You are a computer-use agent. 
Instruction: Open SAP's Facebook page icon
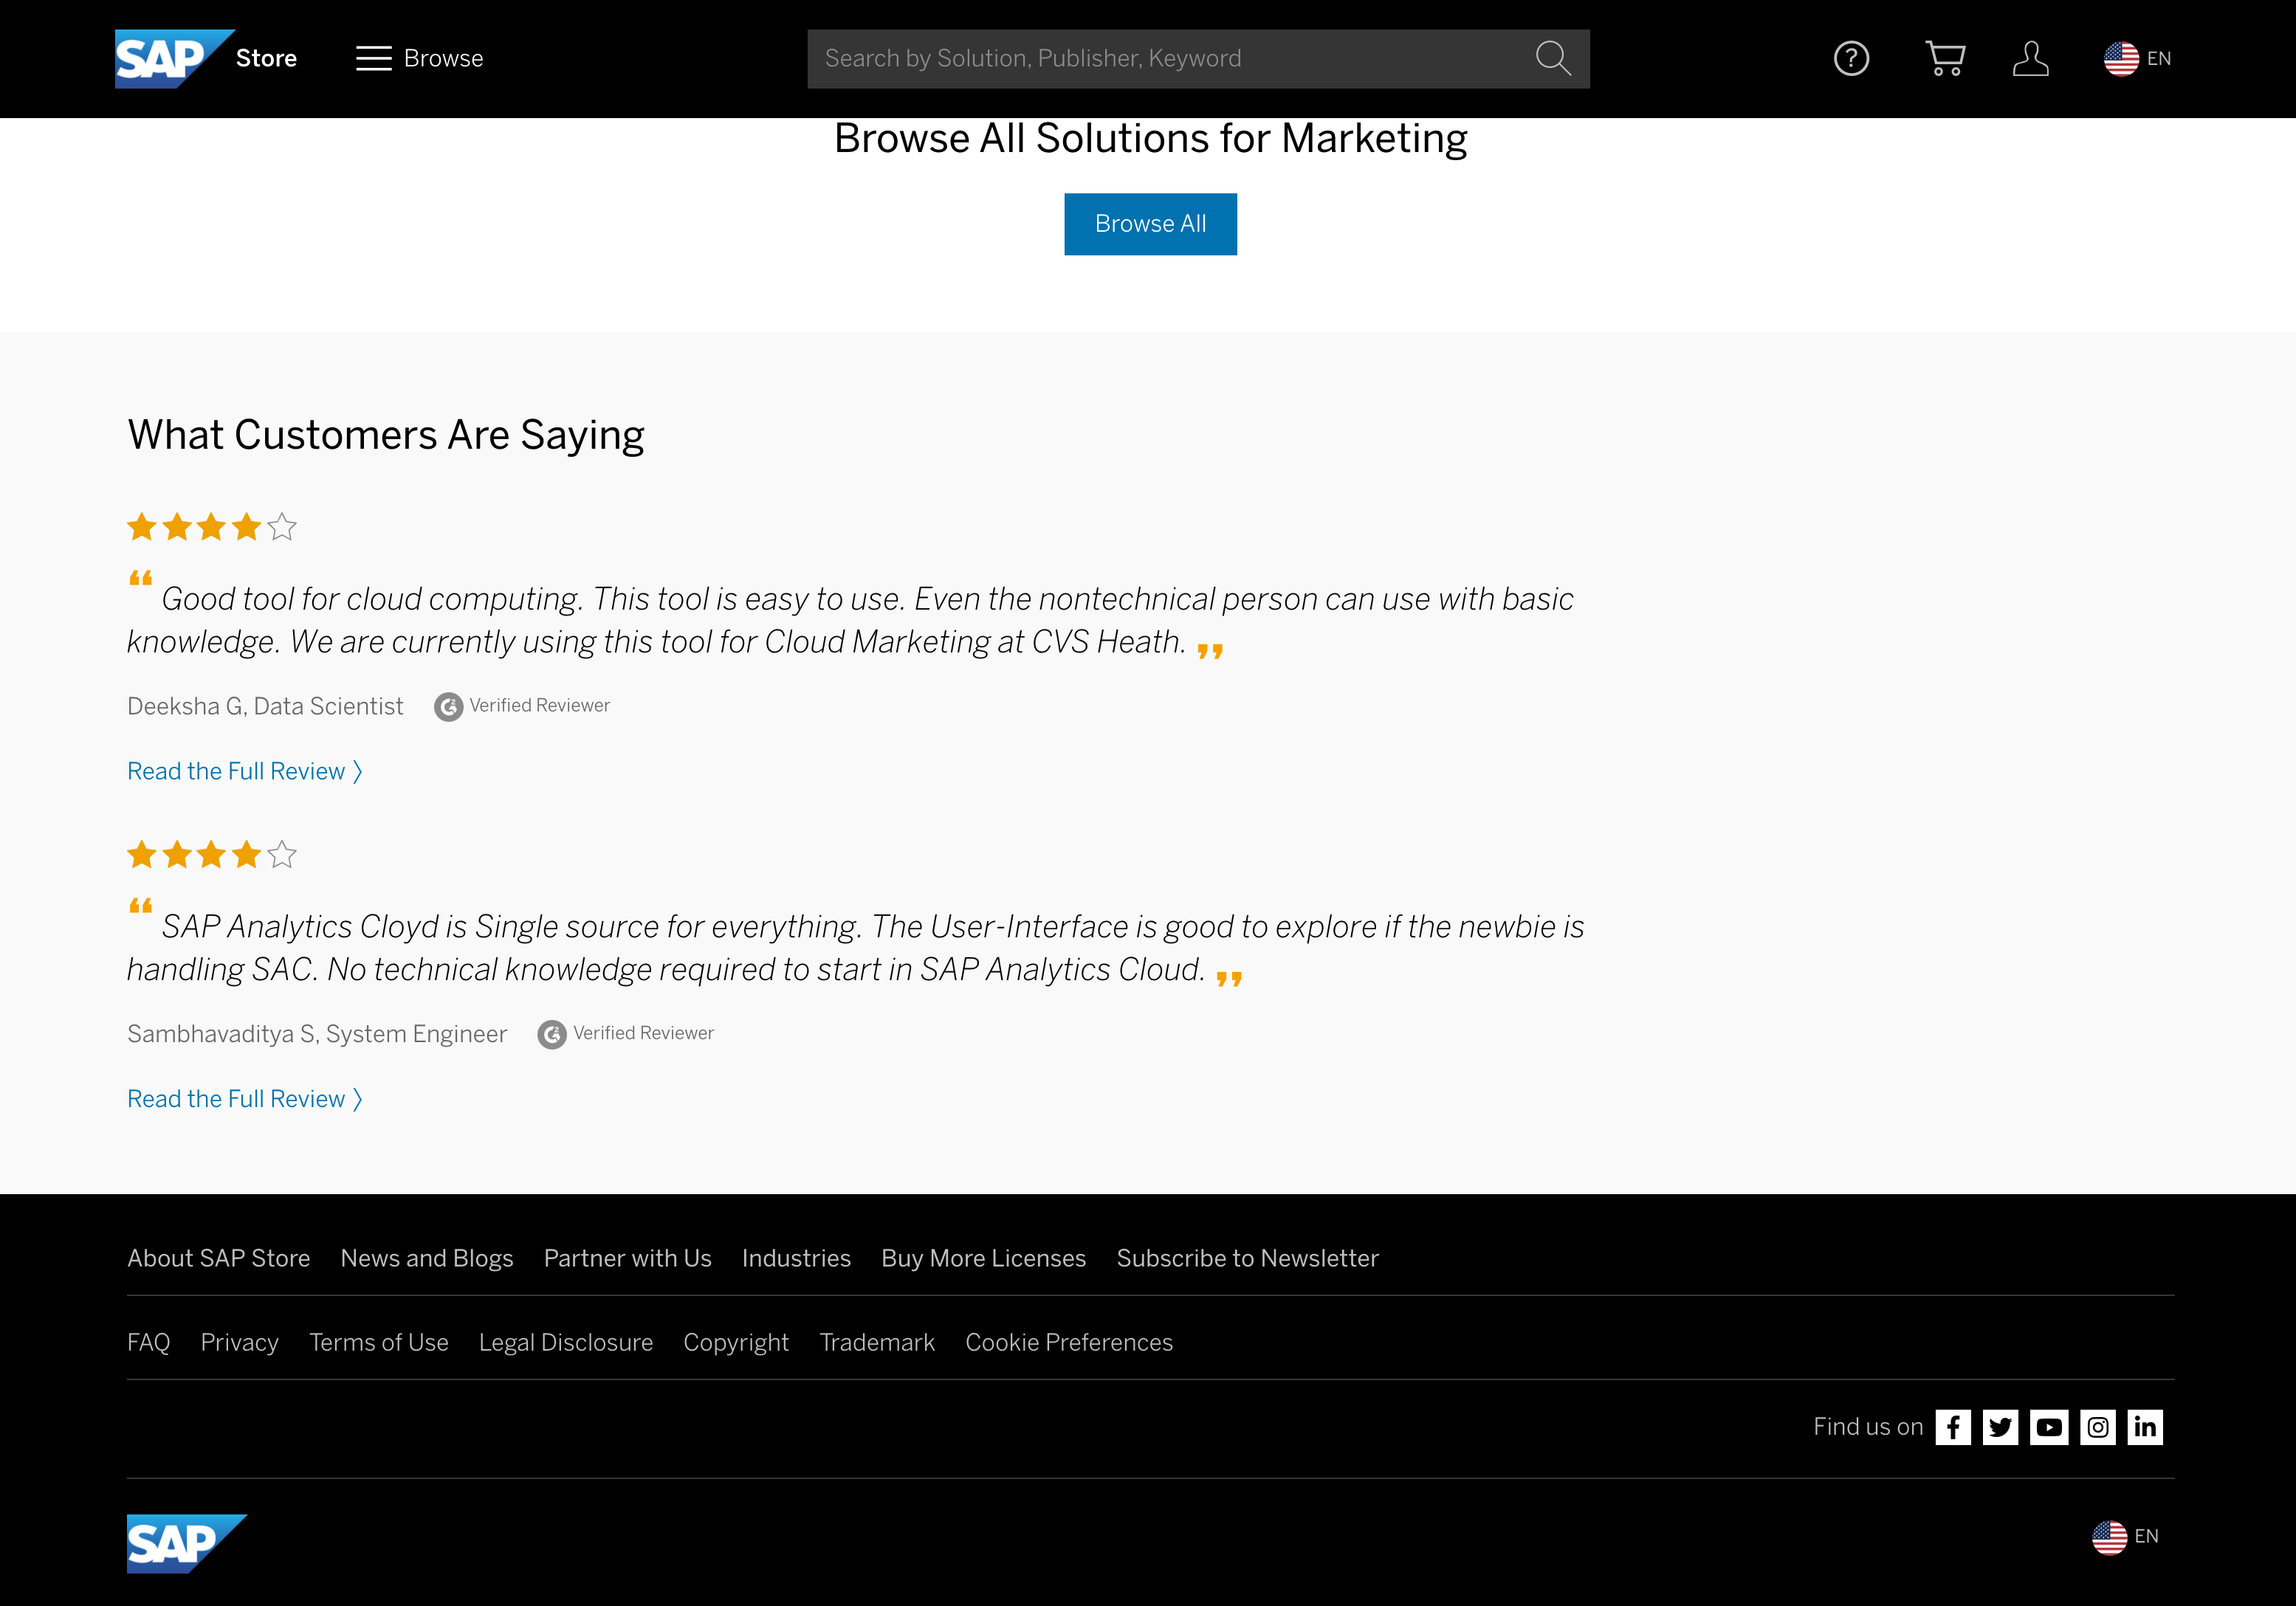pyautogui.click(x=1952, y=1427)
